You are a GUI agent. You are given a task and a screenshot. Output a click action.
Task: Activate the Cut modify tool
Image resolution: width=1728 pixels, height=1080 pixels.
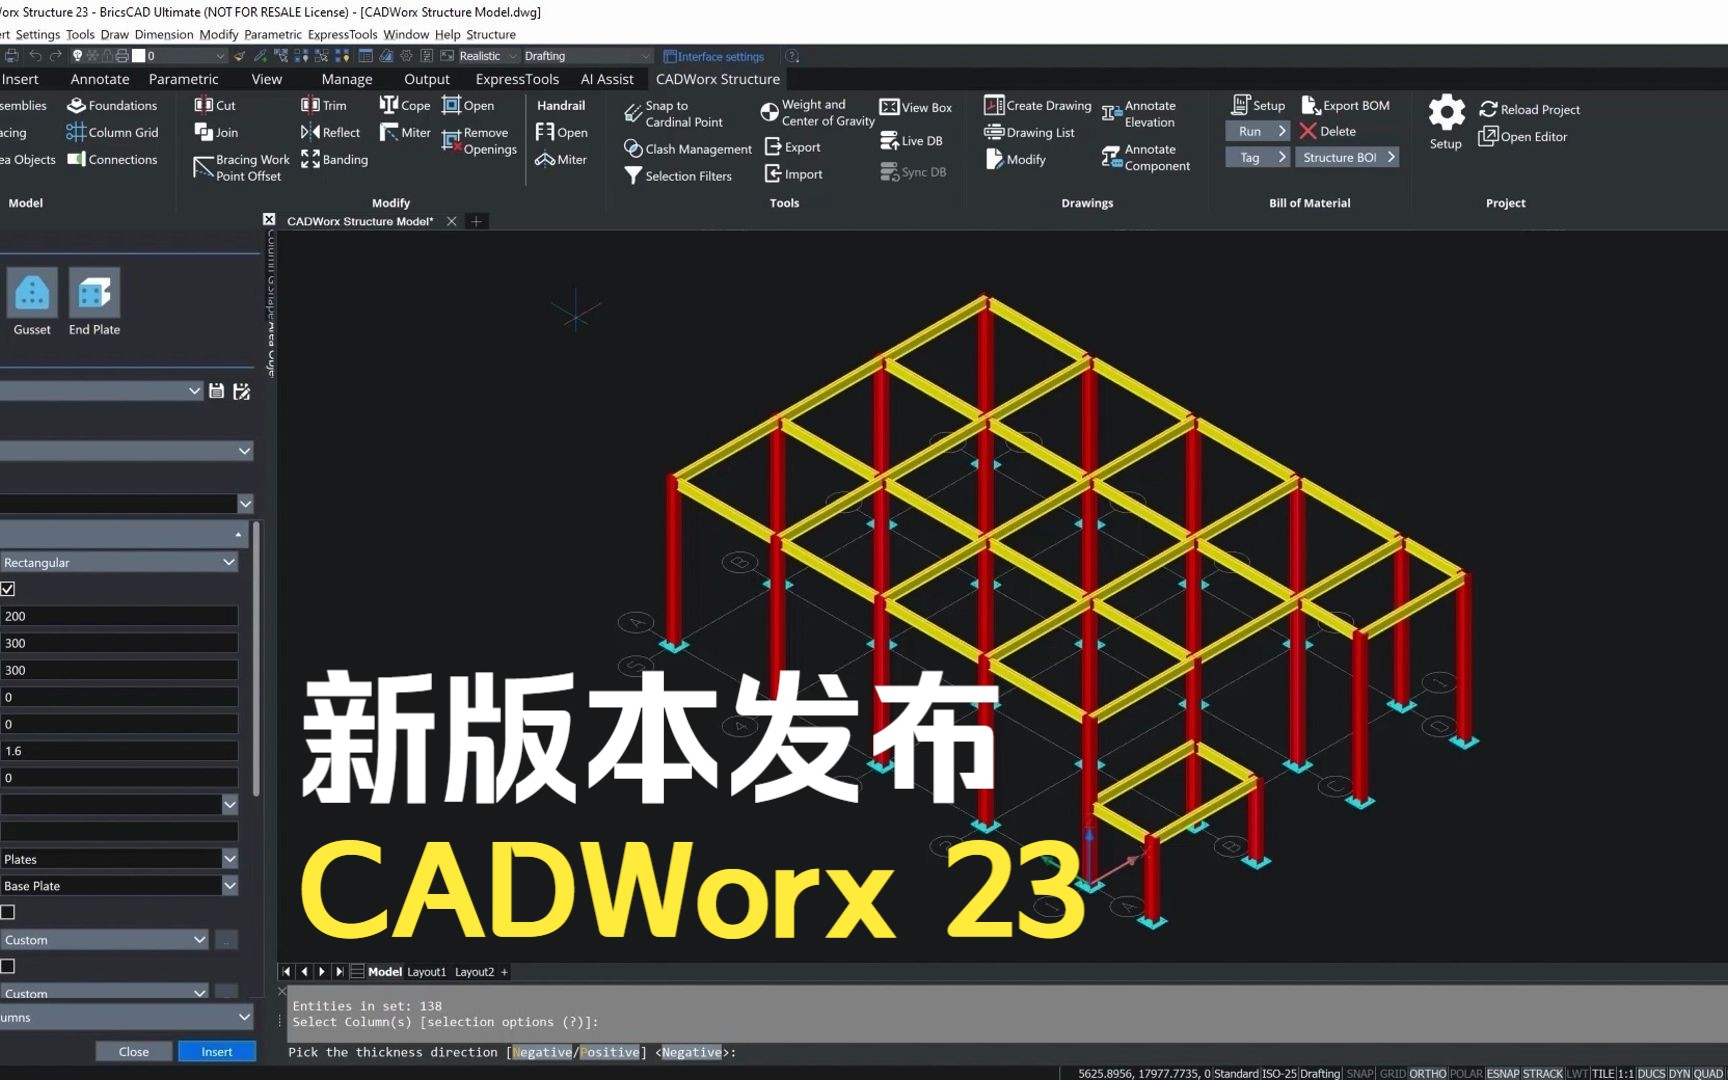(215, 105)
